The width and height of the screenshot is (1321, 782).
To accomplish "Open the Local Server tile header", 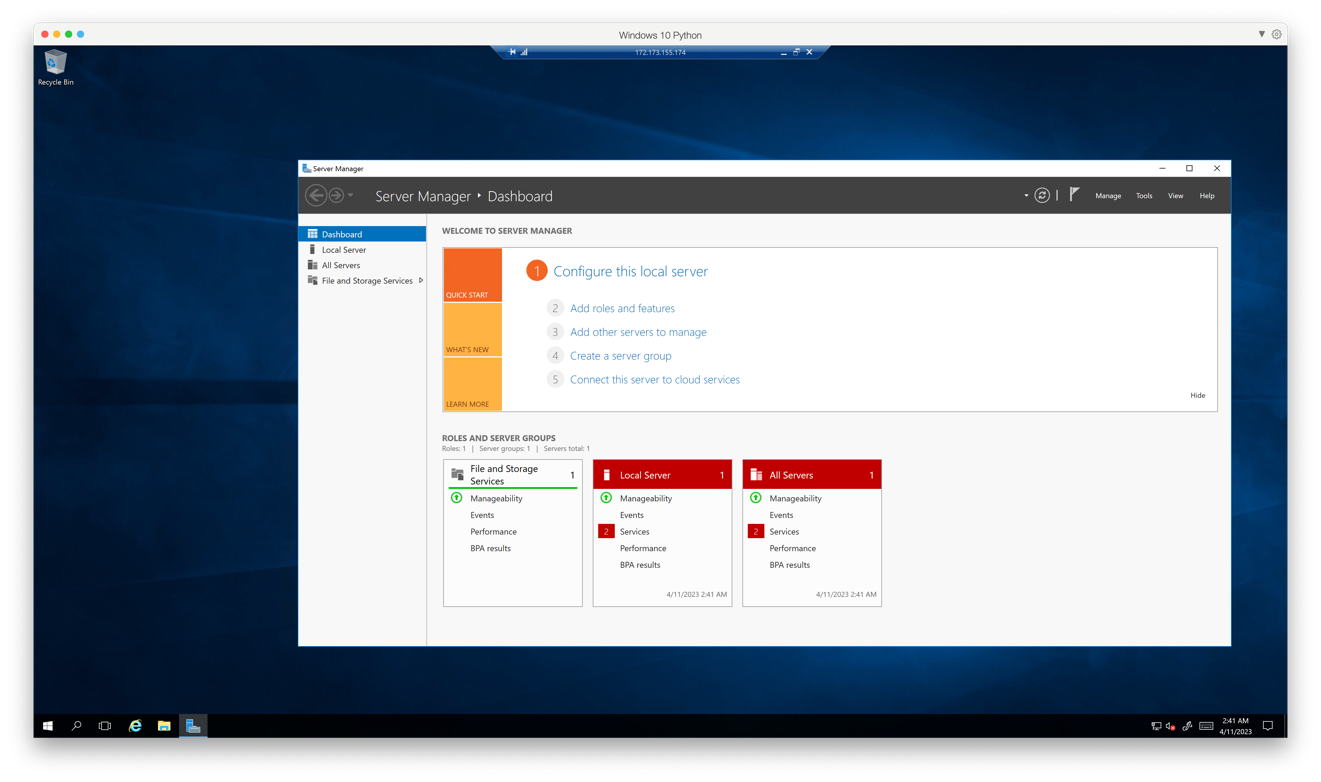I will tap(662, 475).
